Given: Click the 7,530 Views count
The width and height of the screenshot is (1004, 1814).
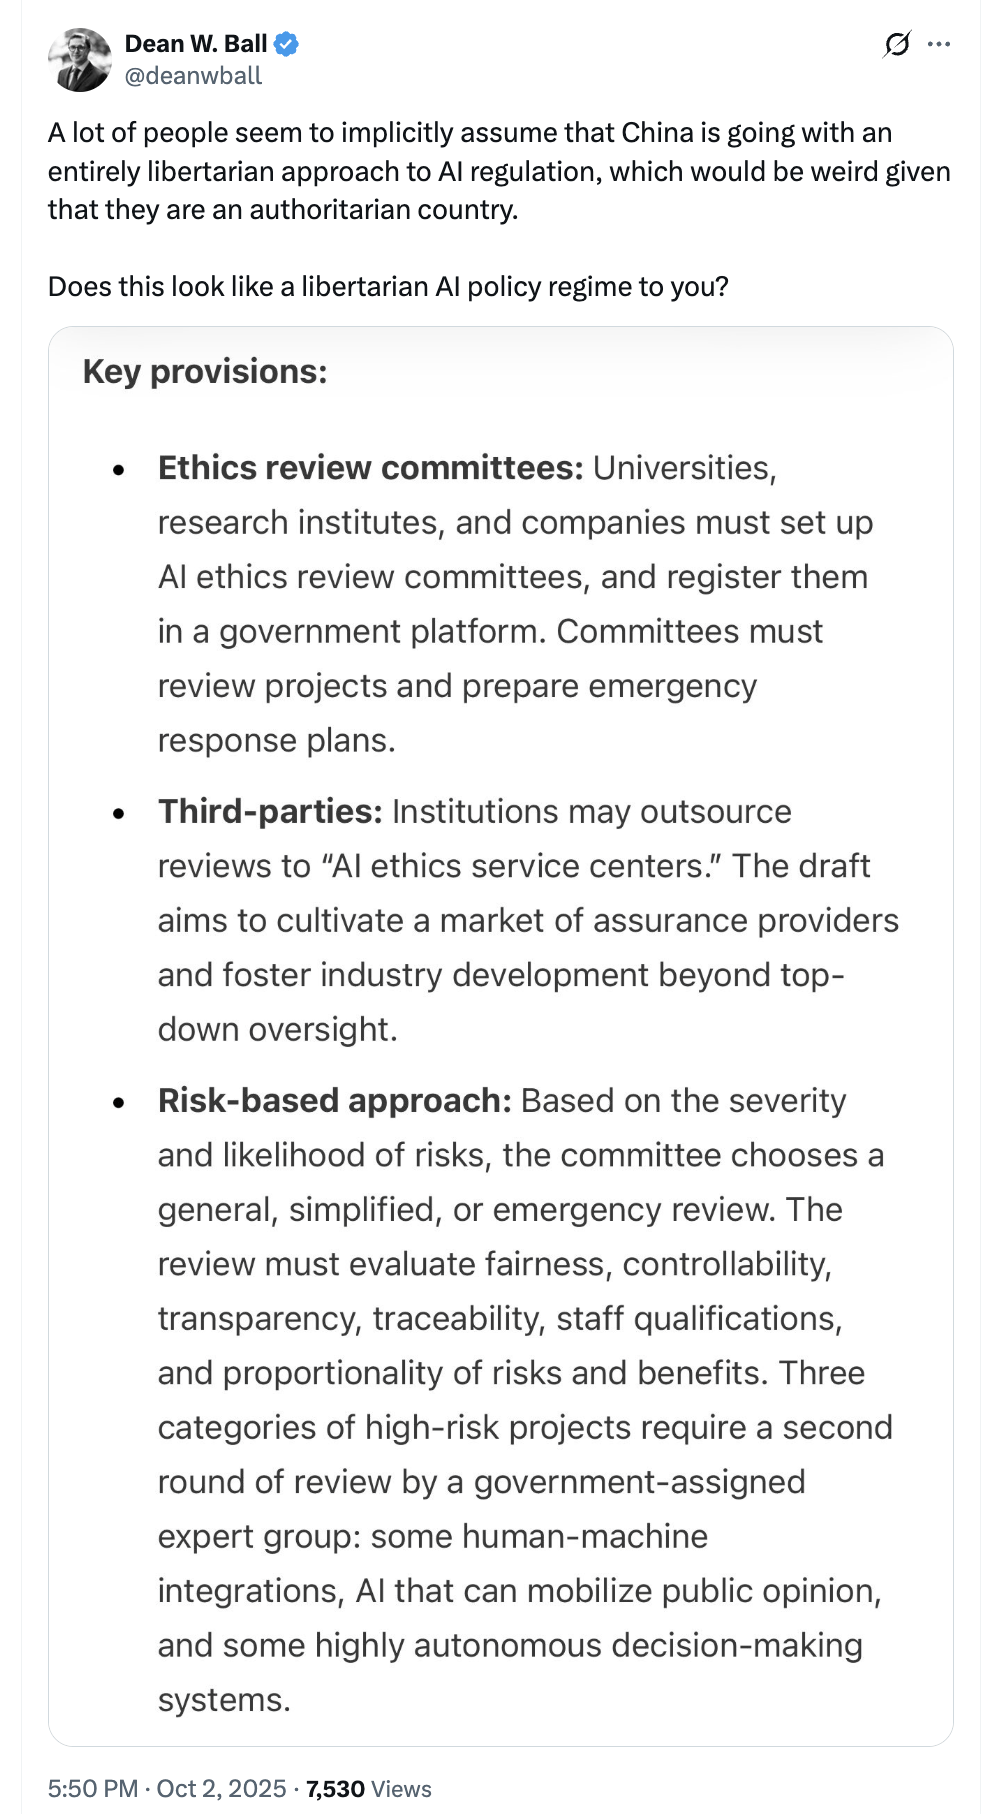Looking at the screenshot, I should click(369, 1788).
